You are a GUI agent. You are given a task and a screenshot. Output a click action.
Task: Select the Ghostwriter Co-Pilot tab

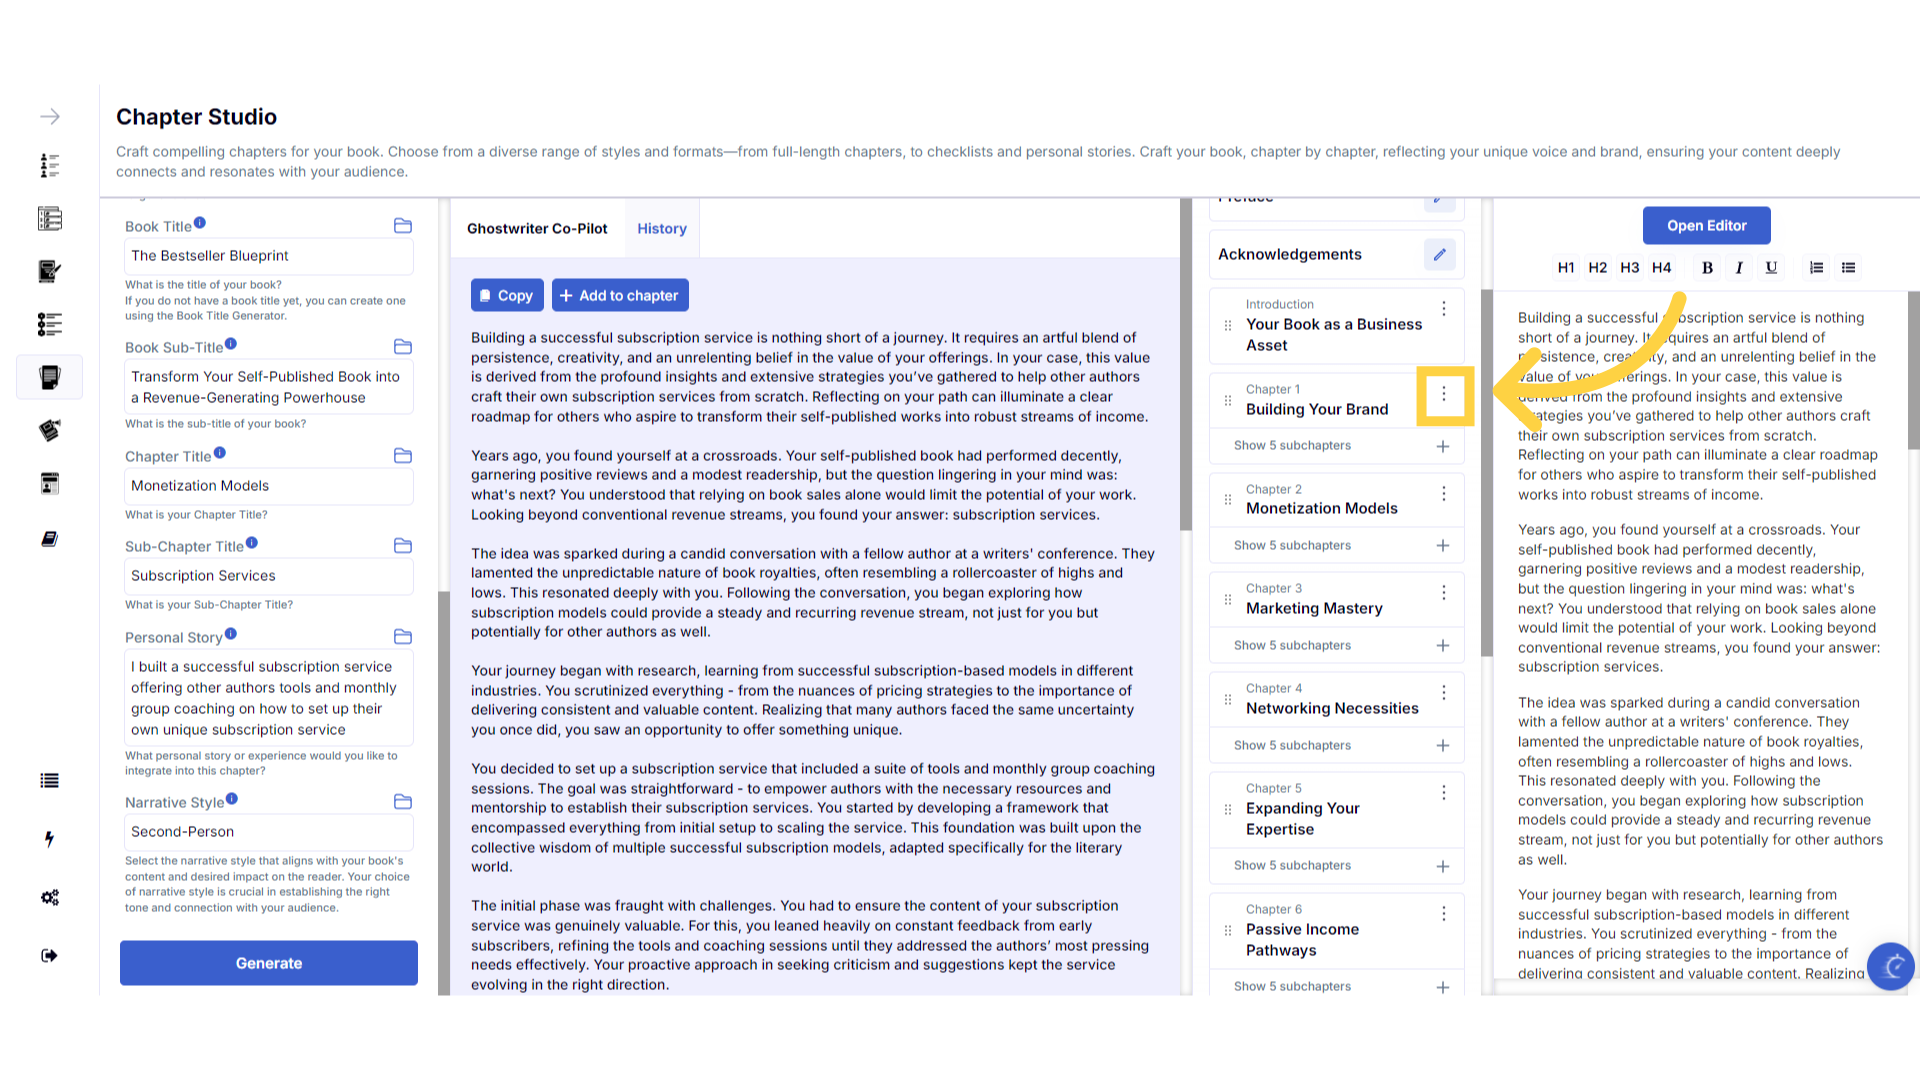(x=537, y=228)
